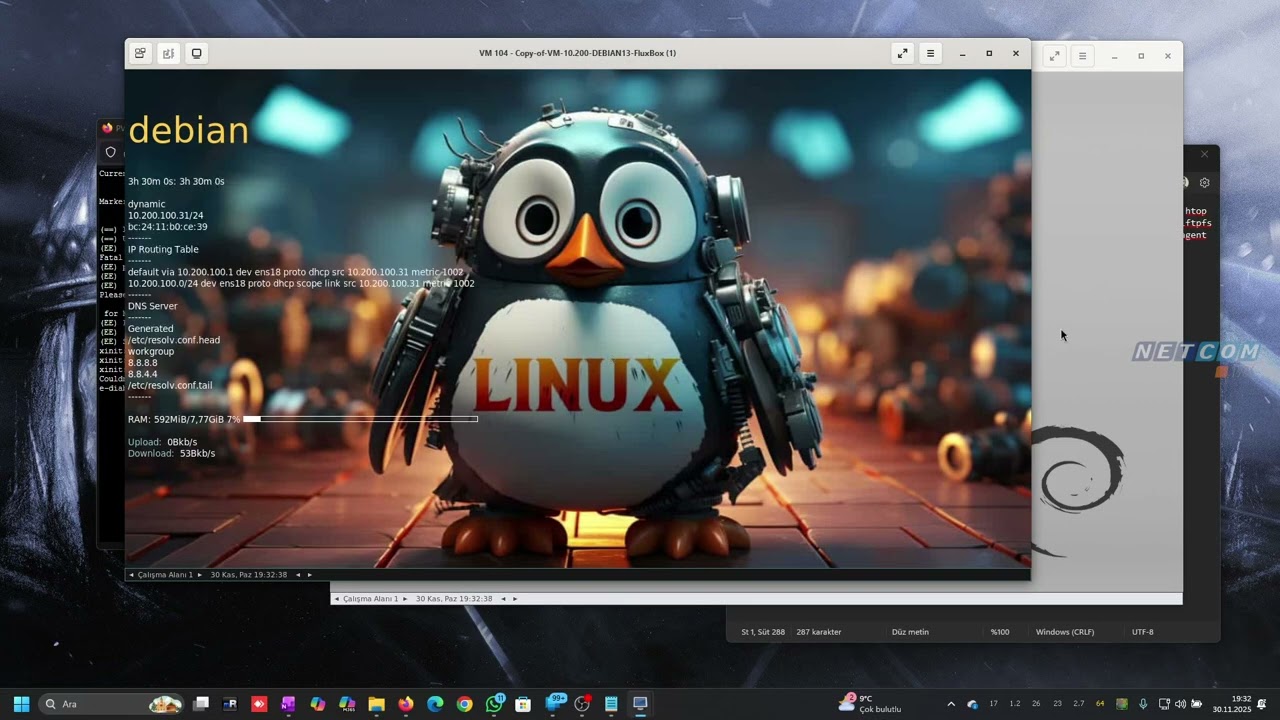
Task: Click the '%100' zoom level in the status bar
Action: [1000, 632]
